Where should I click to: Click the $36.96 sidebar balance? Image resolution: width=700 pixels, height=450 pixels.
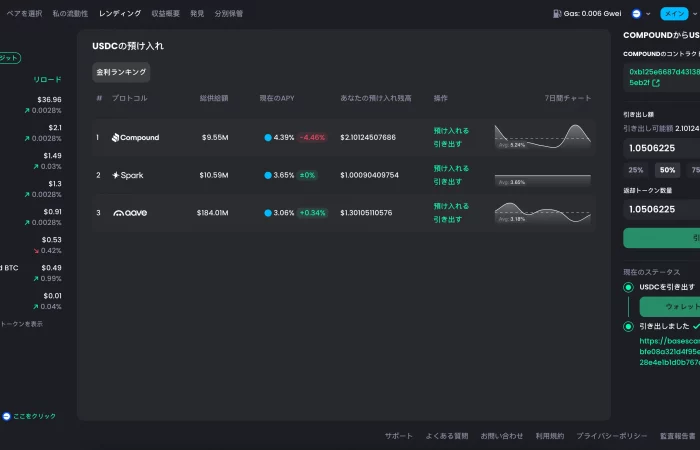[x=49, y=100]
